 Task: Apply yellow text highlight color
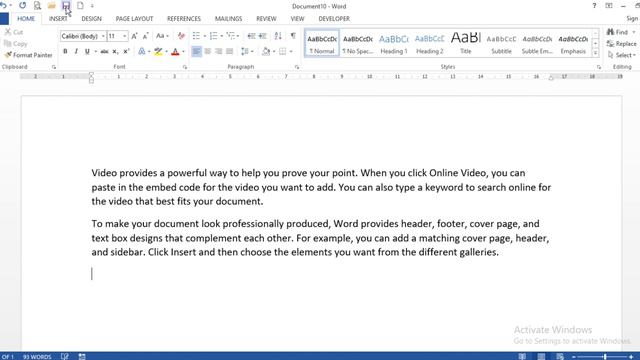(158, 51)
